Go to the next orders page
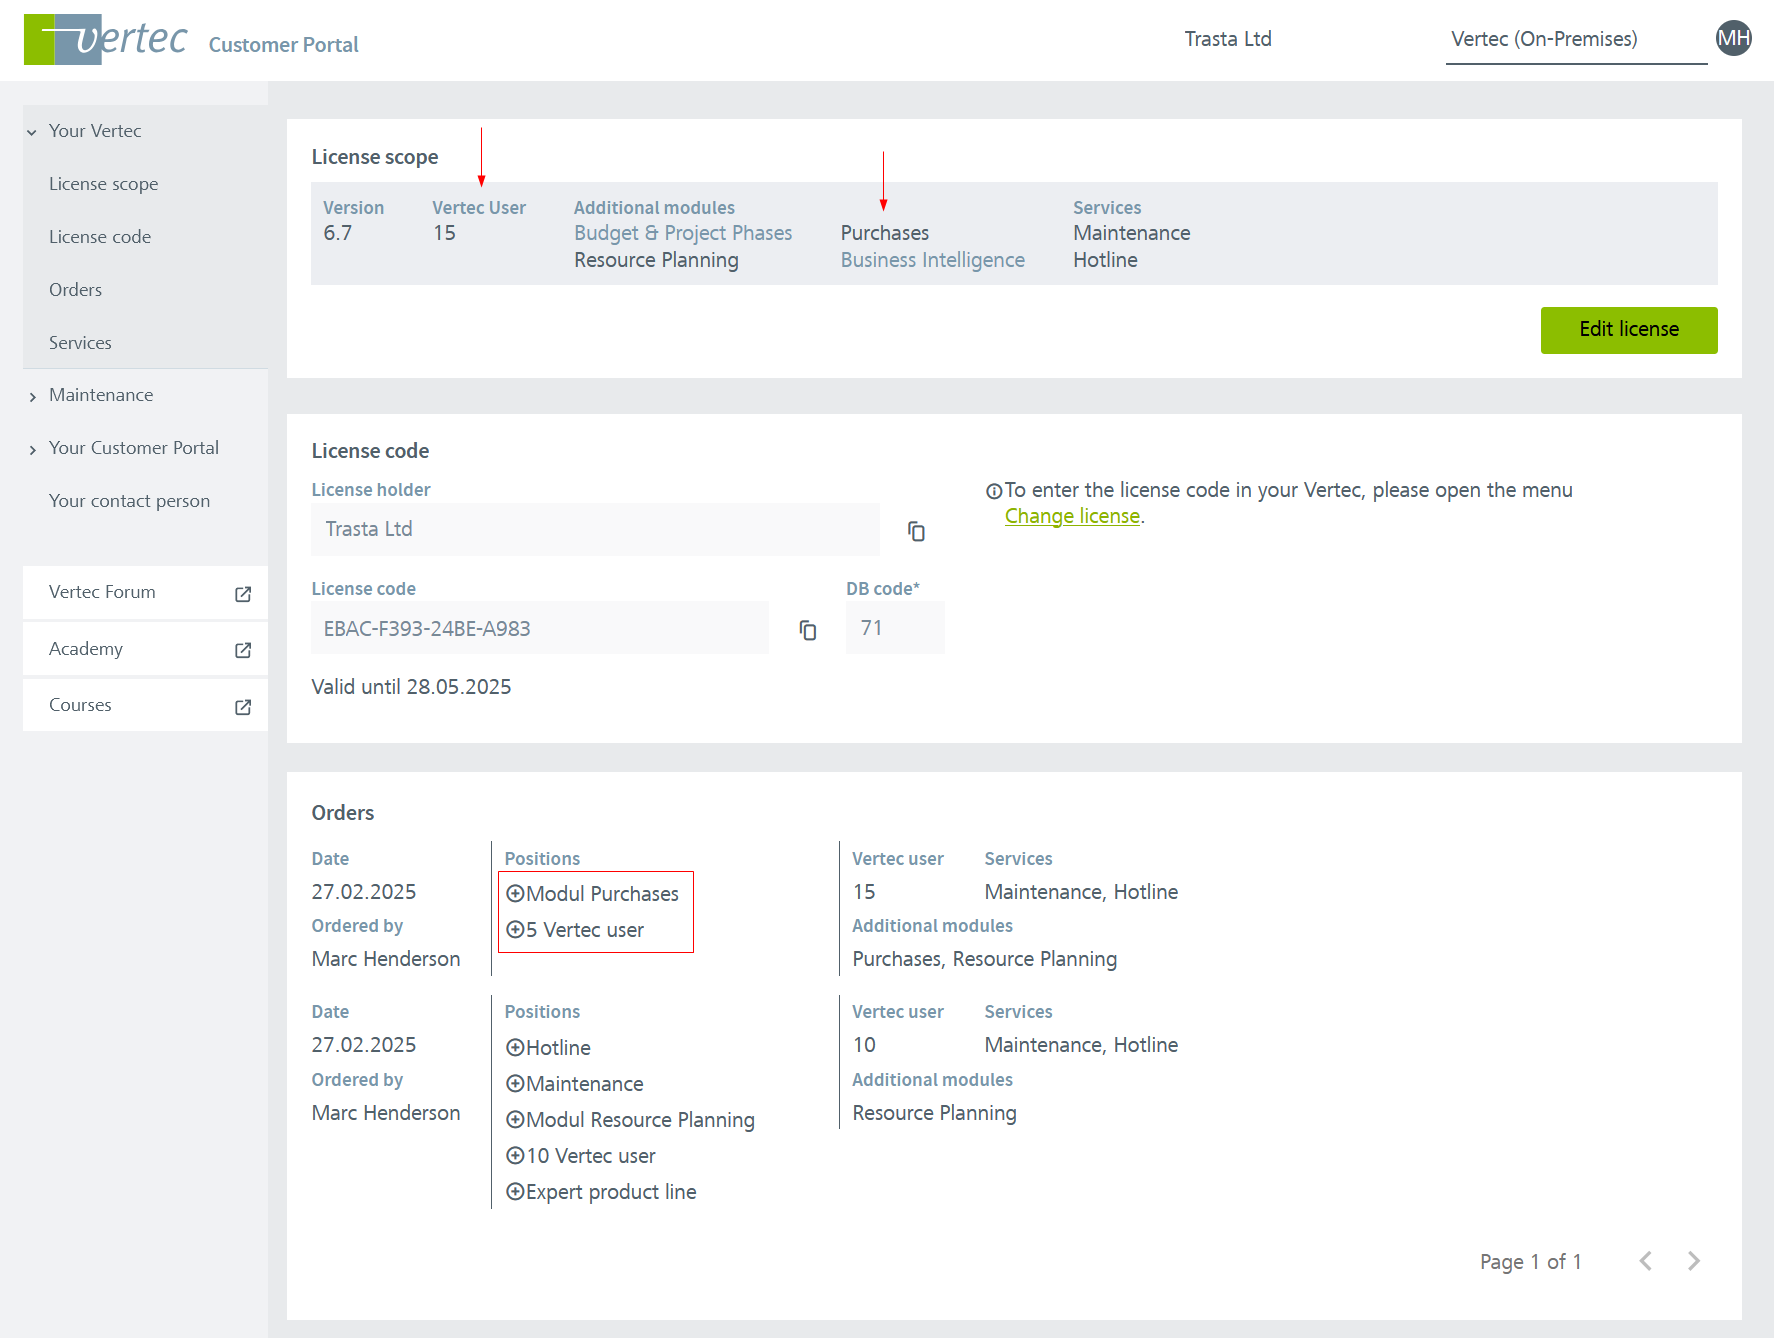The image size is (1774, 1338). pyautogui.click(x=1693, y=1261)
